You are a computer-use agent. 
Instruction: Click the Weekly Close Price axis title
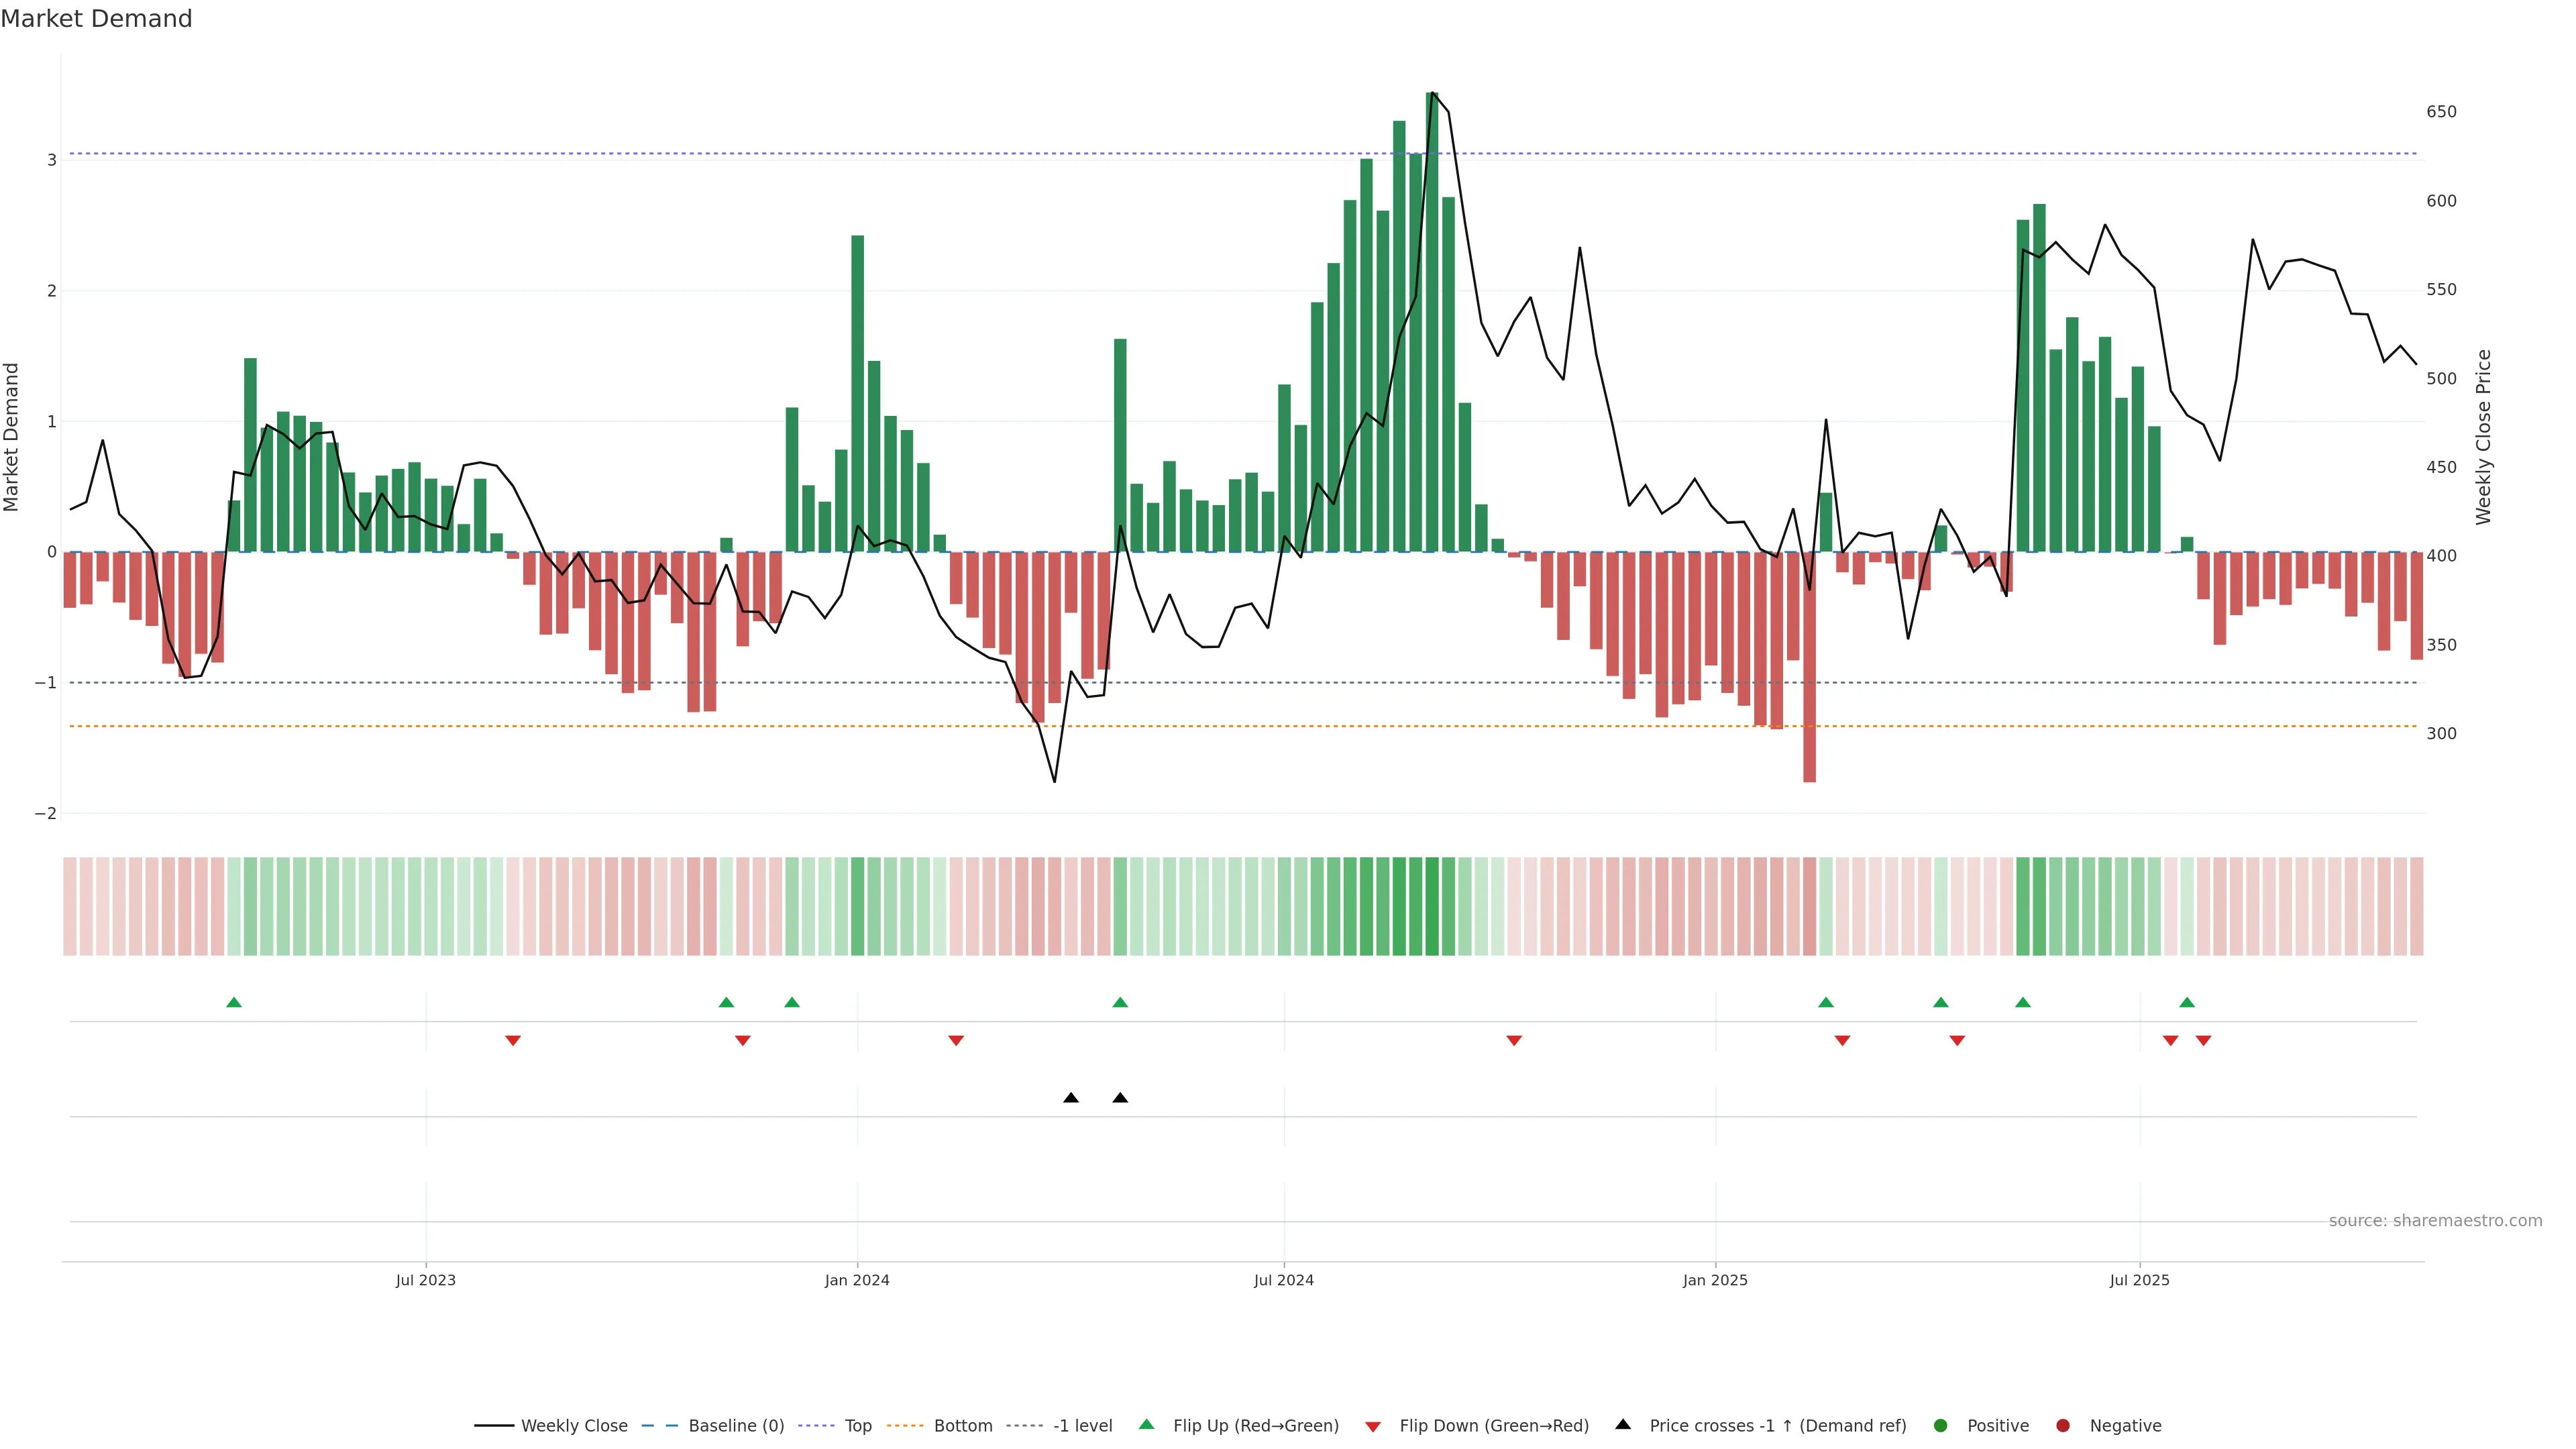tap(2484, 437)
